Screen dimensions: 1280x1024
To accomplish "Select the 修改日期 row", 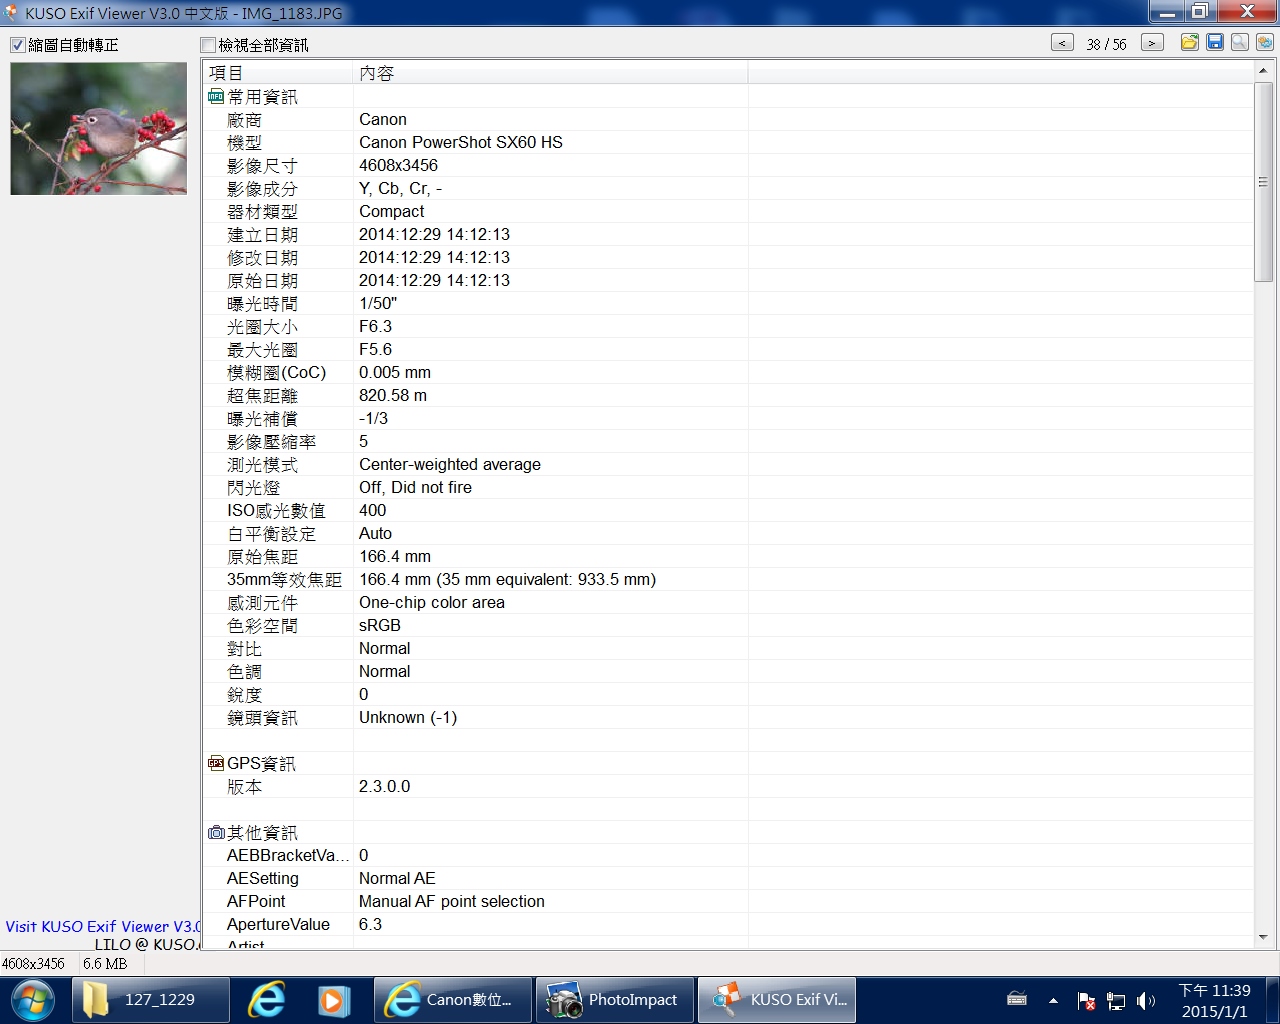I will point(727,257).
